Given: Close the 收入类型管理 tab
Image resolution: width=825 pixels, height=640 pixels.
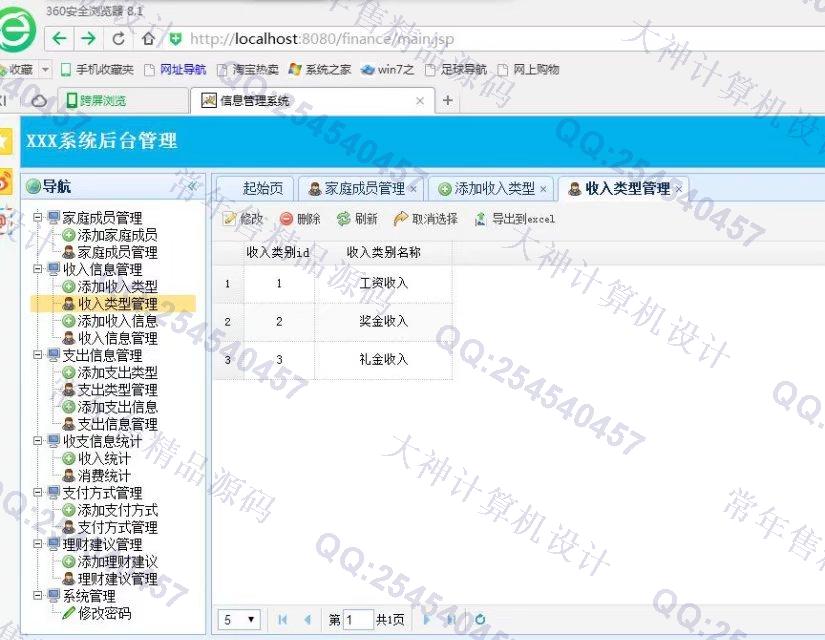Looking at the screenshot, I should pyautogui.click(x=679, y=189).
